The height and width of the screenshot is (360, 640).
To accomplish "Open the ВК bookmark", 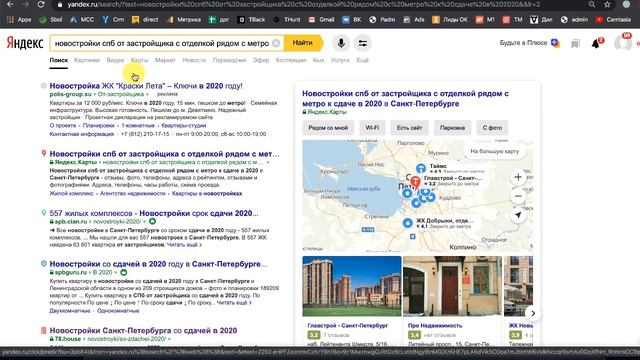I will point(352,19).
